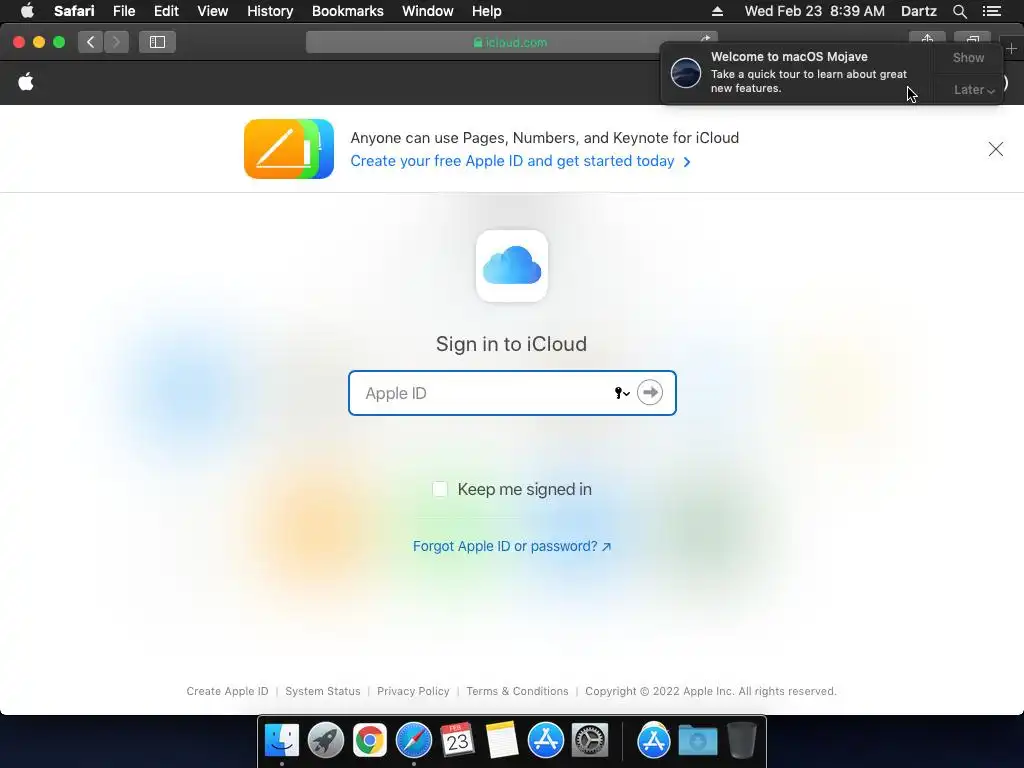Open System Status footer link
This screenshot has height=768, width=1024.
coord(323,691)
